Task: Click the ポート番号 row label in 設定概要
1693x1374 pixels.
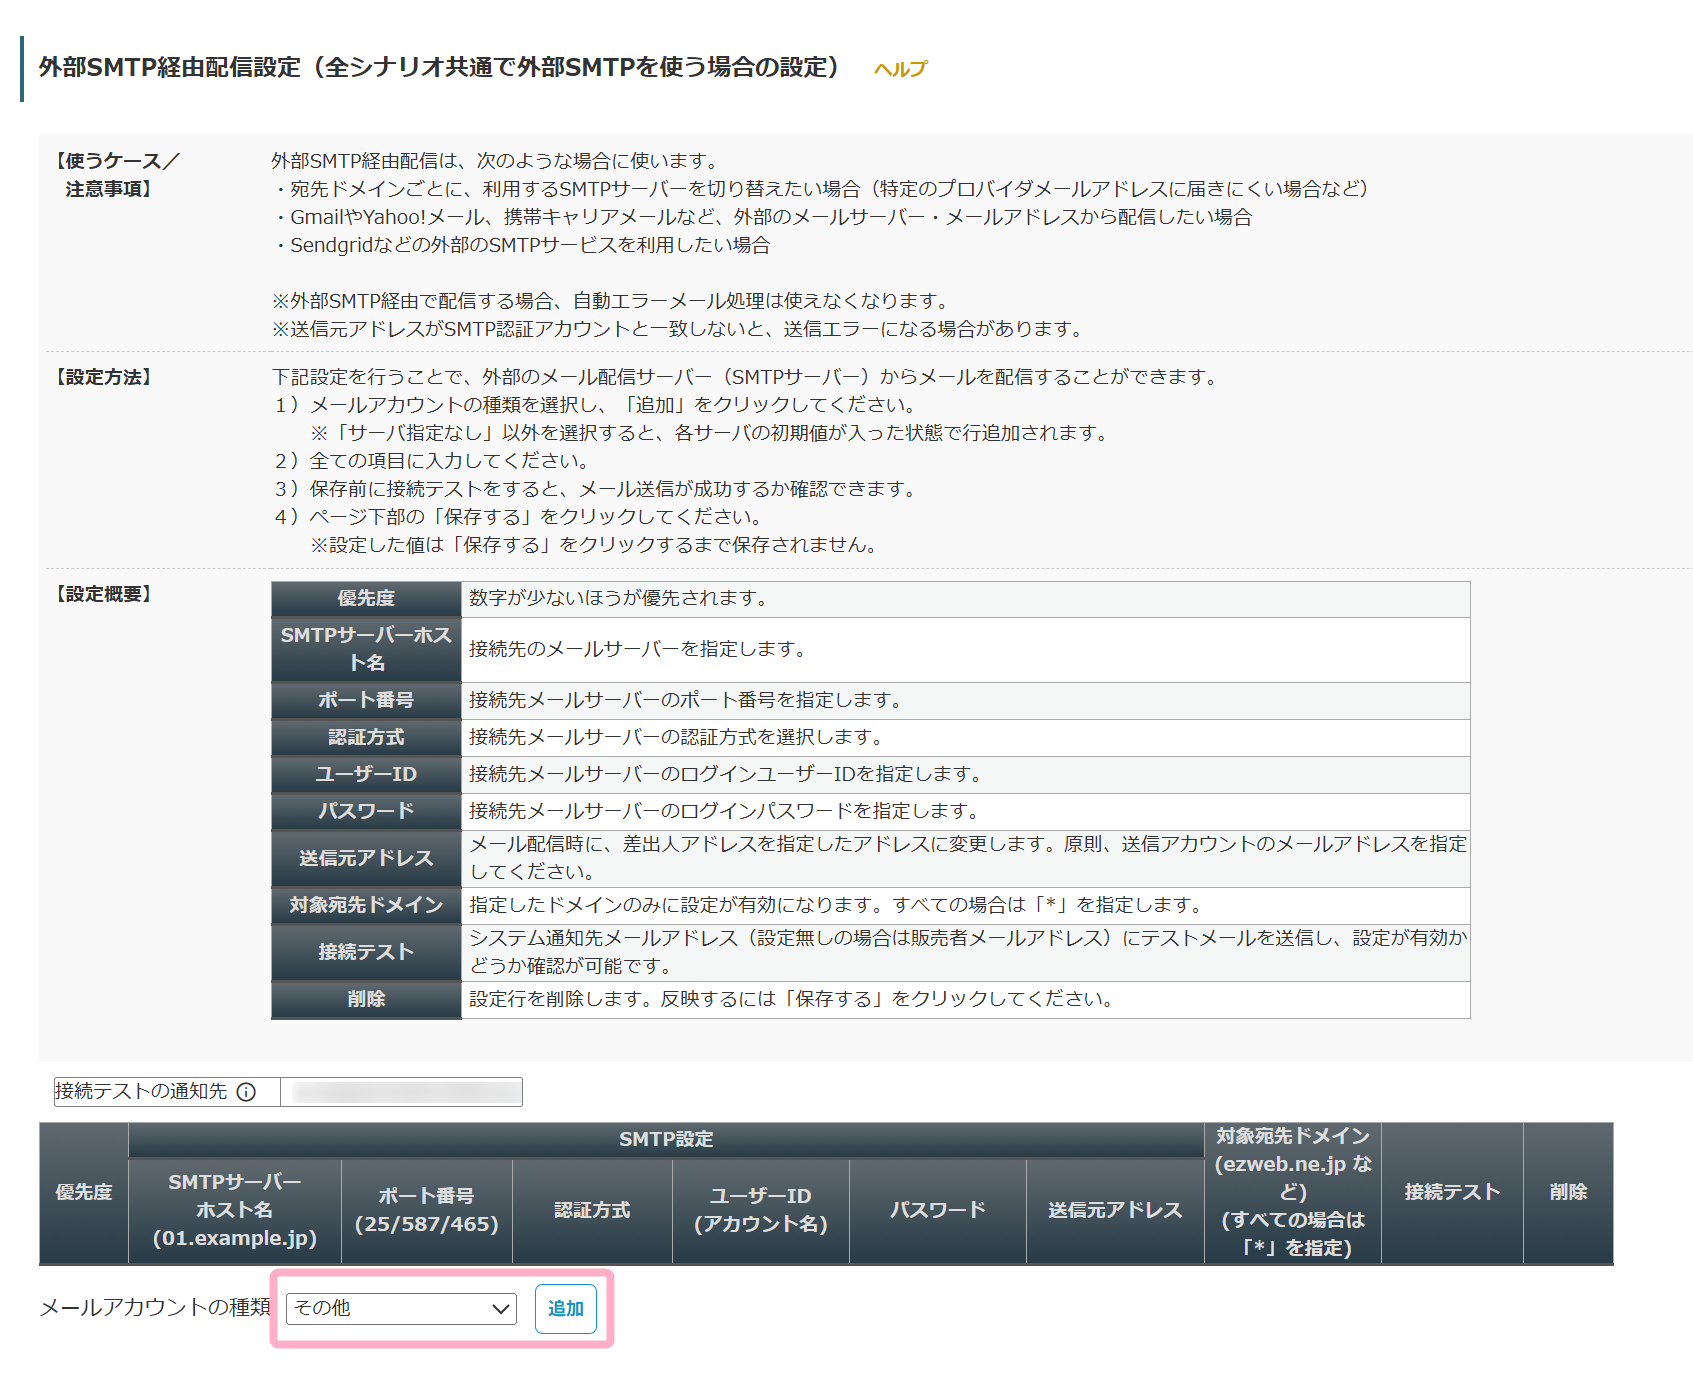Action: coord(366,701)
